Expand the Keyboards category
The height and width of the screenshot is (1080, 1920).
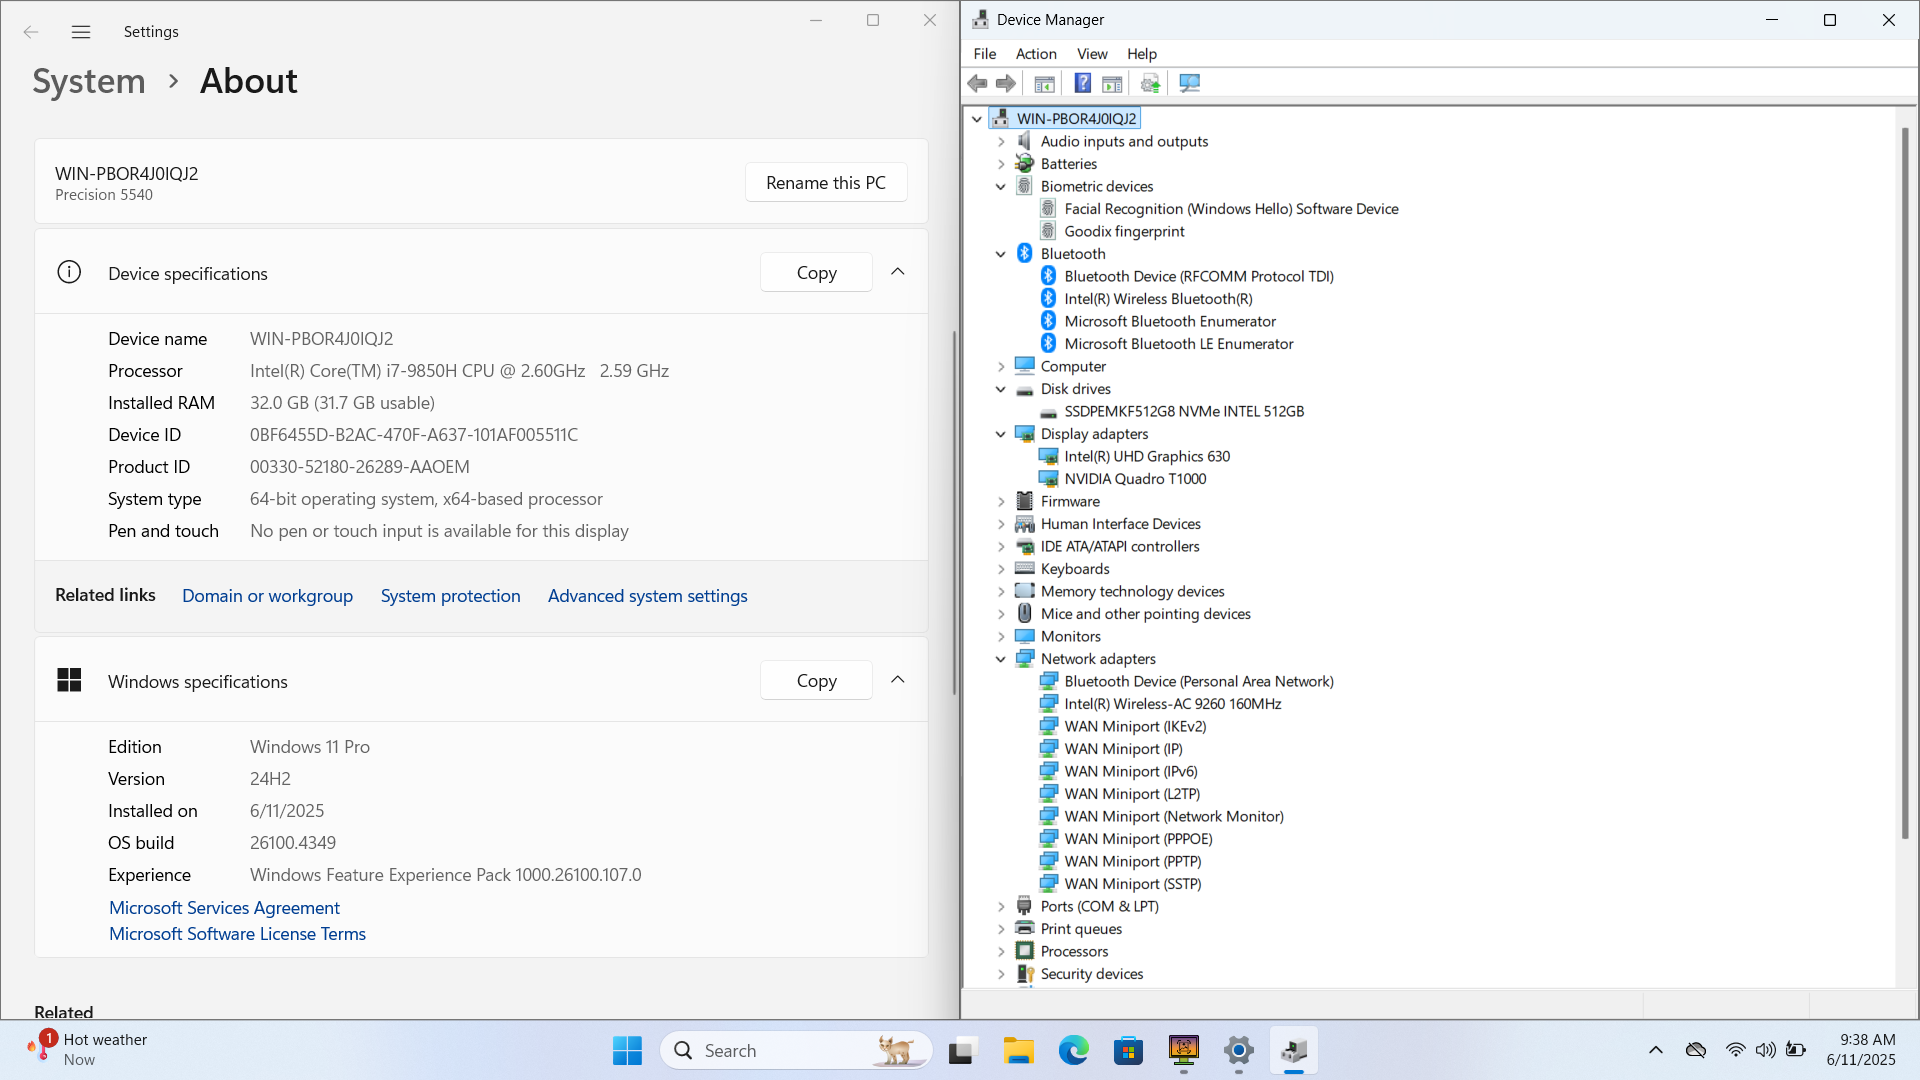(1001, 569)
